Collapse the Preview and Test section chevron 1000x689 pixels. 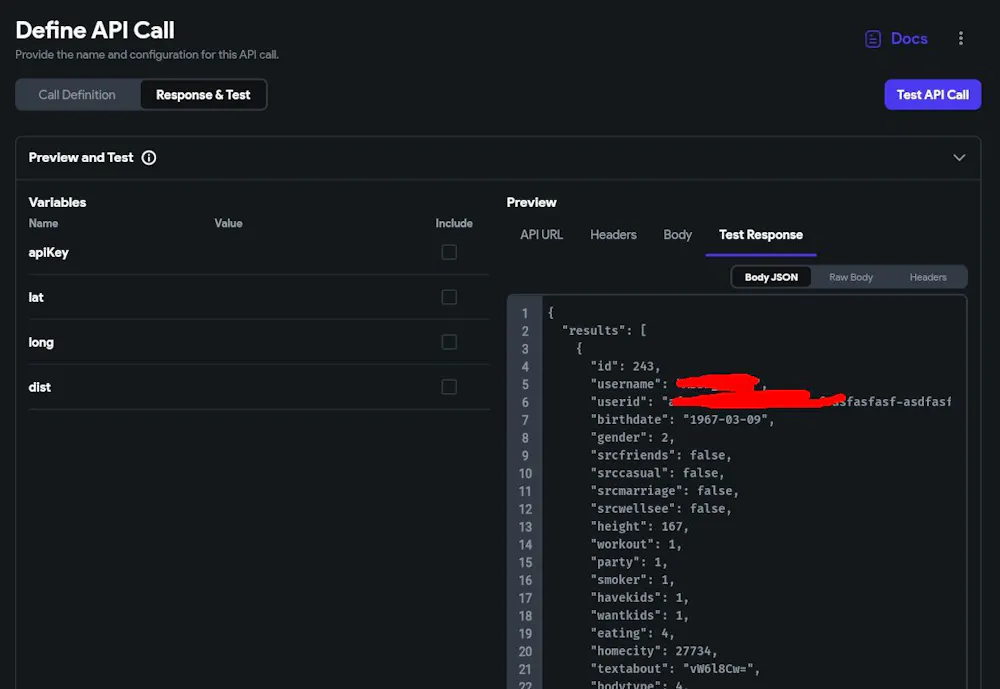pos(959,158)
